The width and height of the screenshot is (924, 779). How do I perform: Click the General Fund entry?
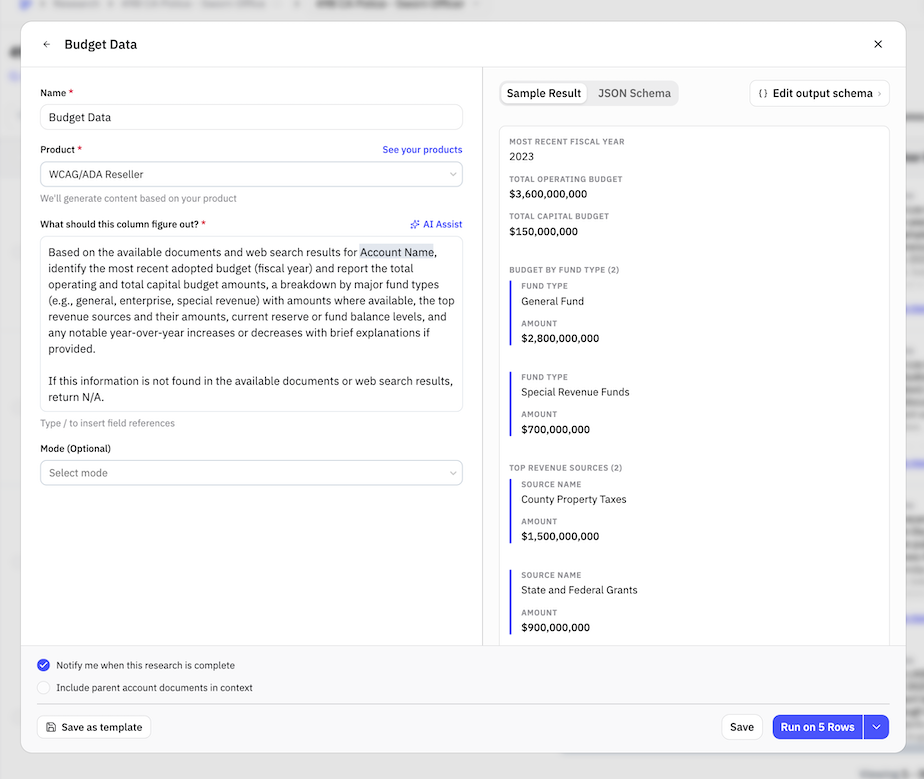pyautogui.click(x=552, y=302)
